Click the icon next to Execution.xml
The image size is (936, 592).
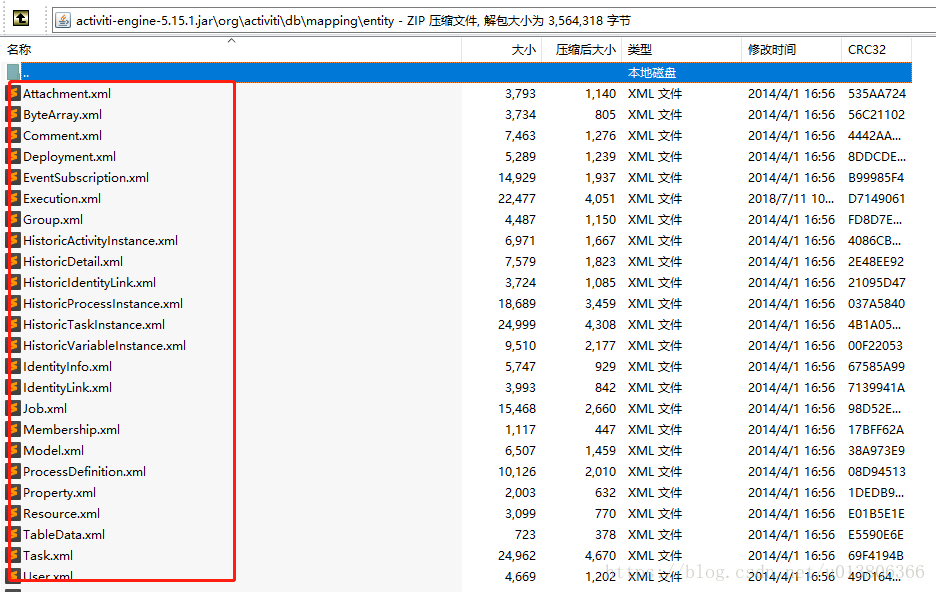[x=13, y=199]
